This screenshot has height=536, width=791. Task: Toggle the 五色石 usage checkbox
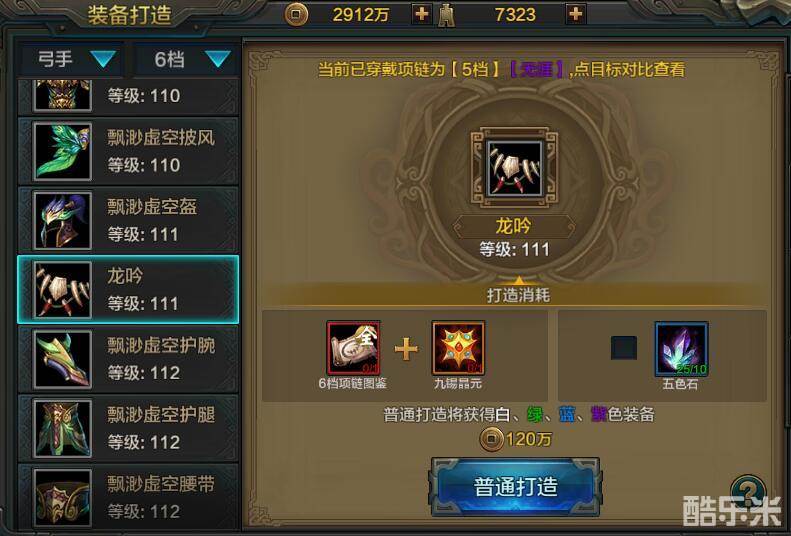(x=624, y=348)
